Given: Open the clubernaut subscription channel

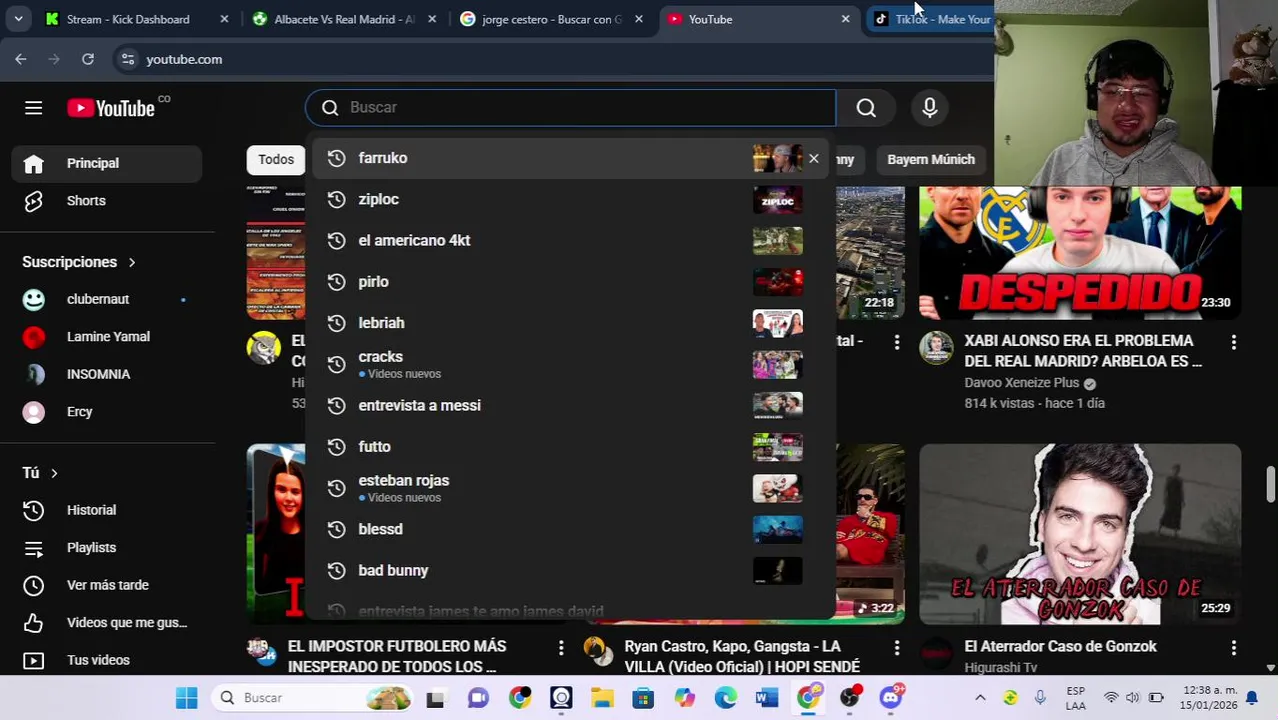Looking at the screenshot, I should [107, 299].
